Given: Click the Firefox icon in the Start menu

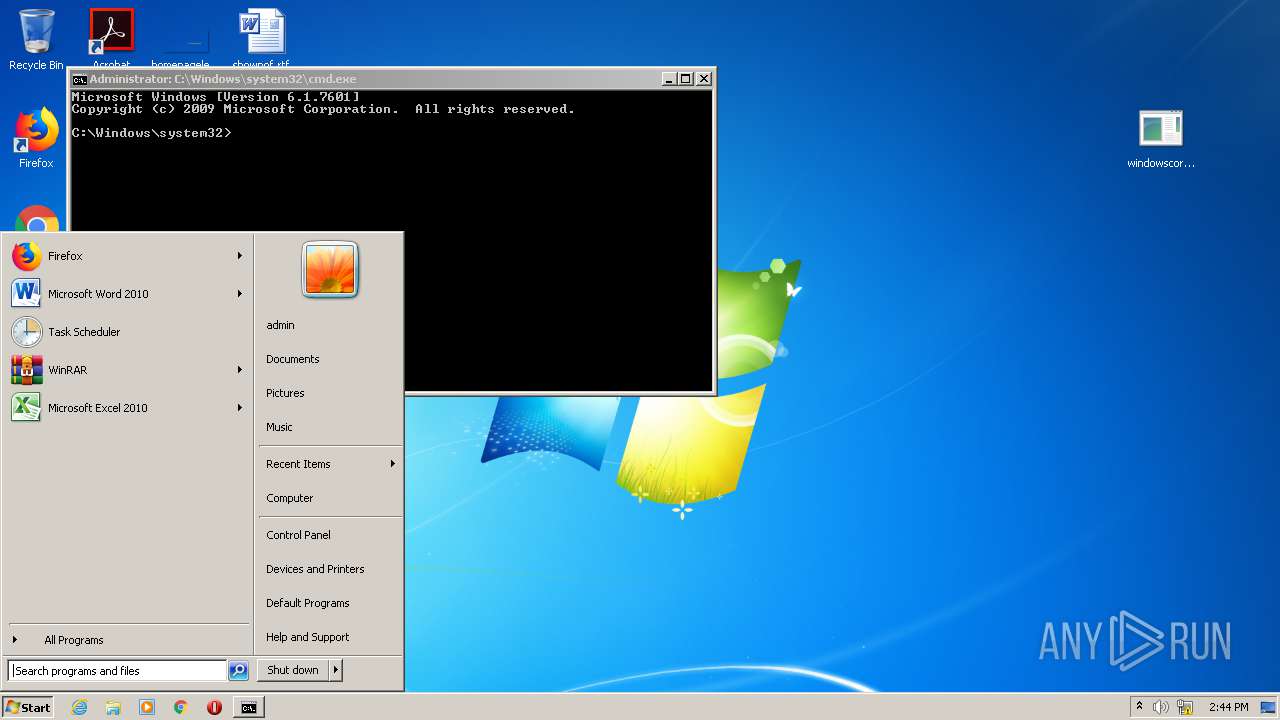Looking at the screenshot, I should tap(27, 256).
